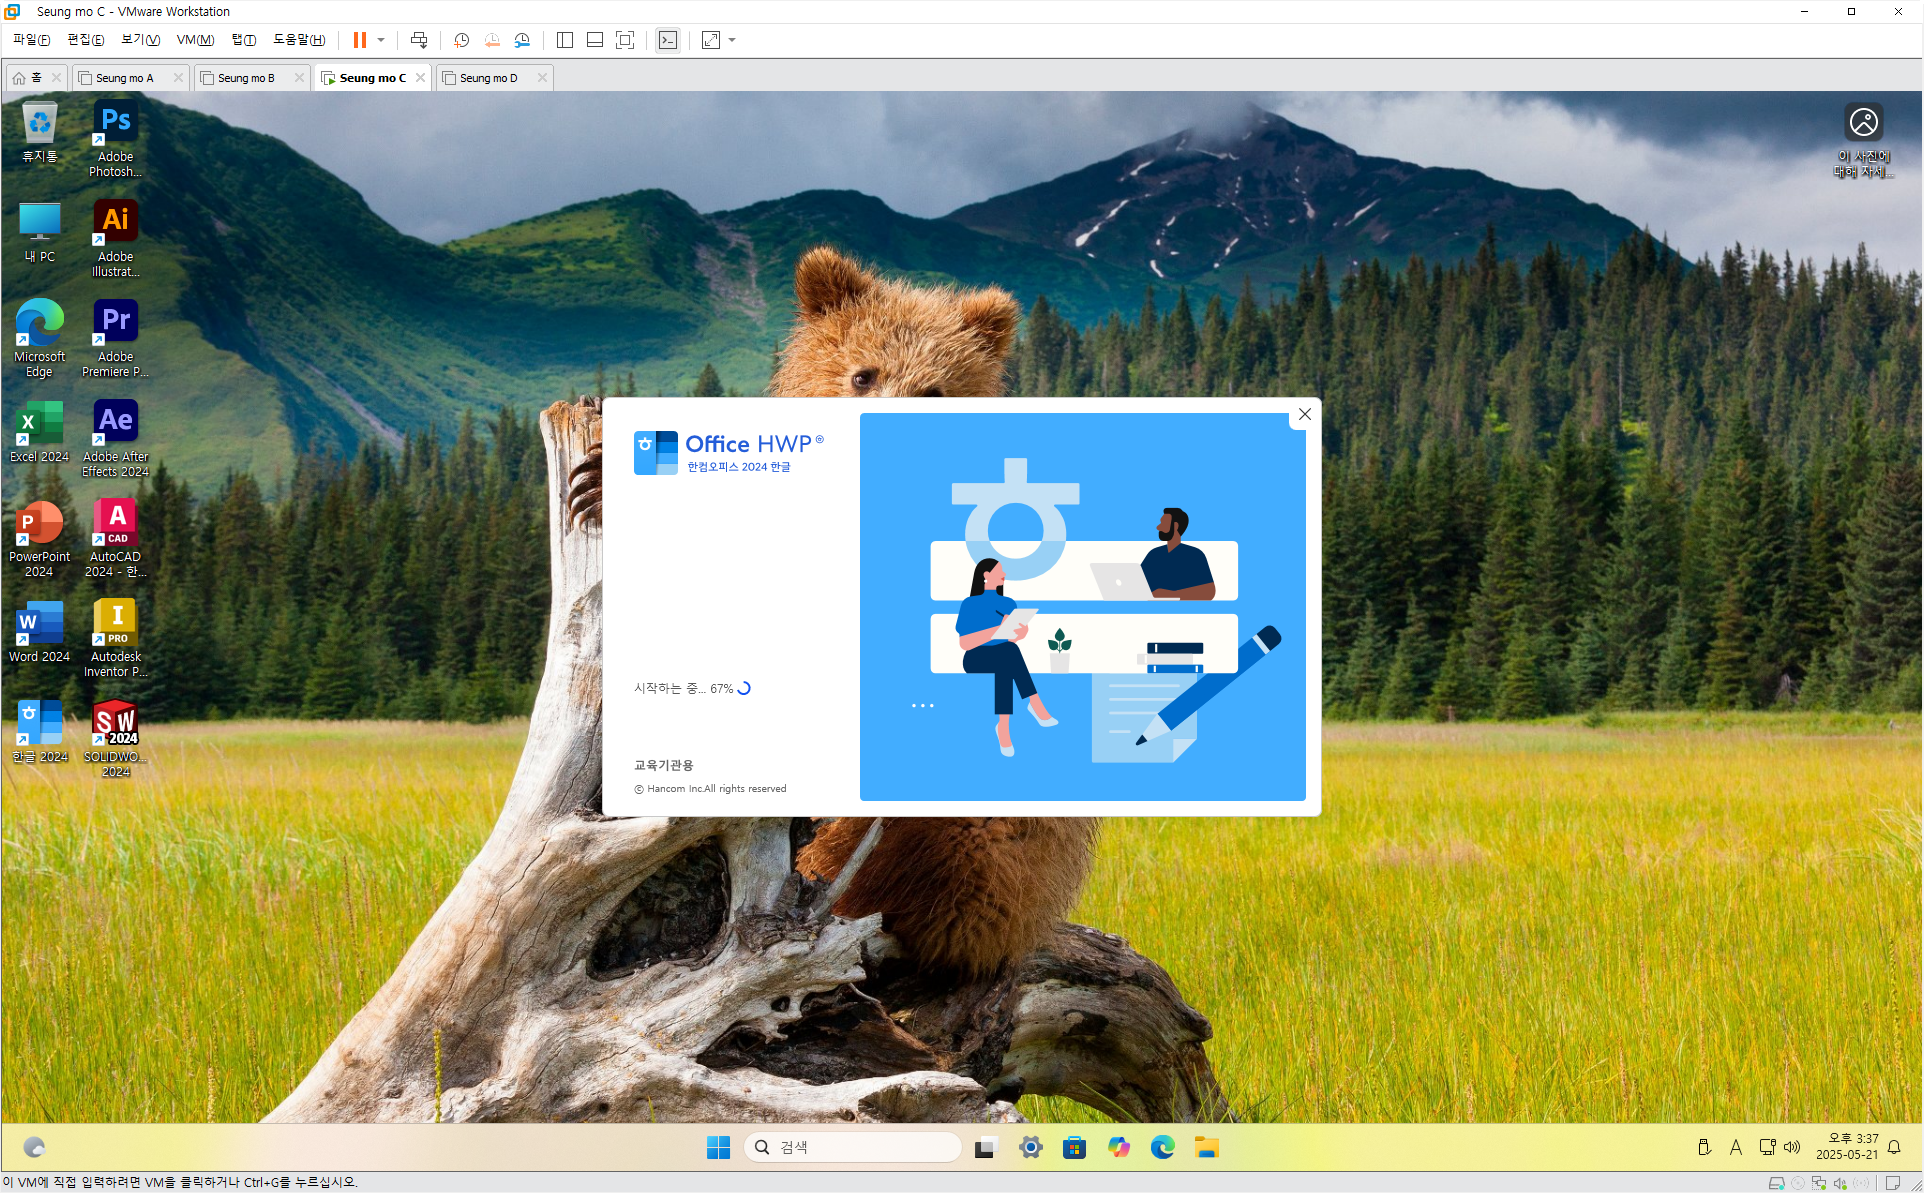
Task: Click the taskbar search box
Action: (x=853, y=1147)
